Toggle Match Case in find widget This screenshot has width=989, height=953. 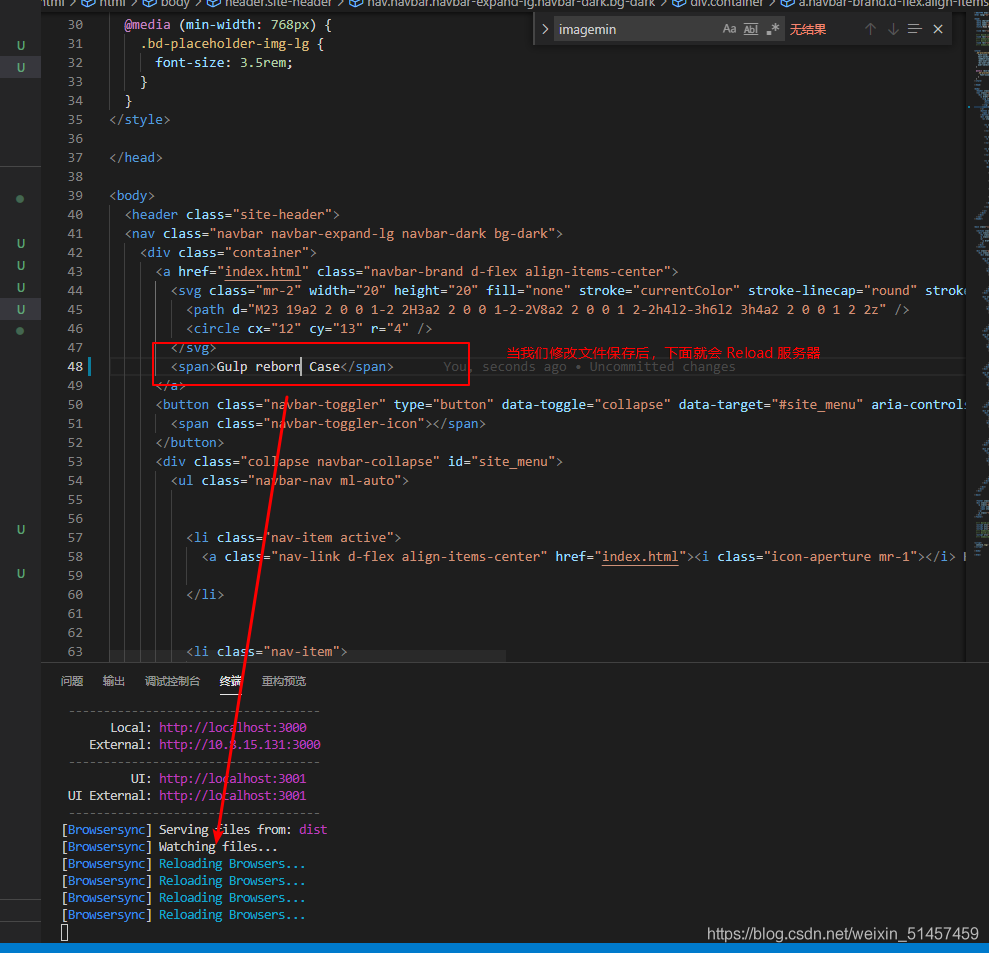[x=729, y=29]
